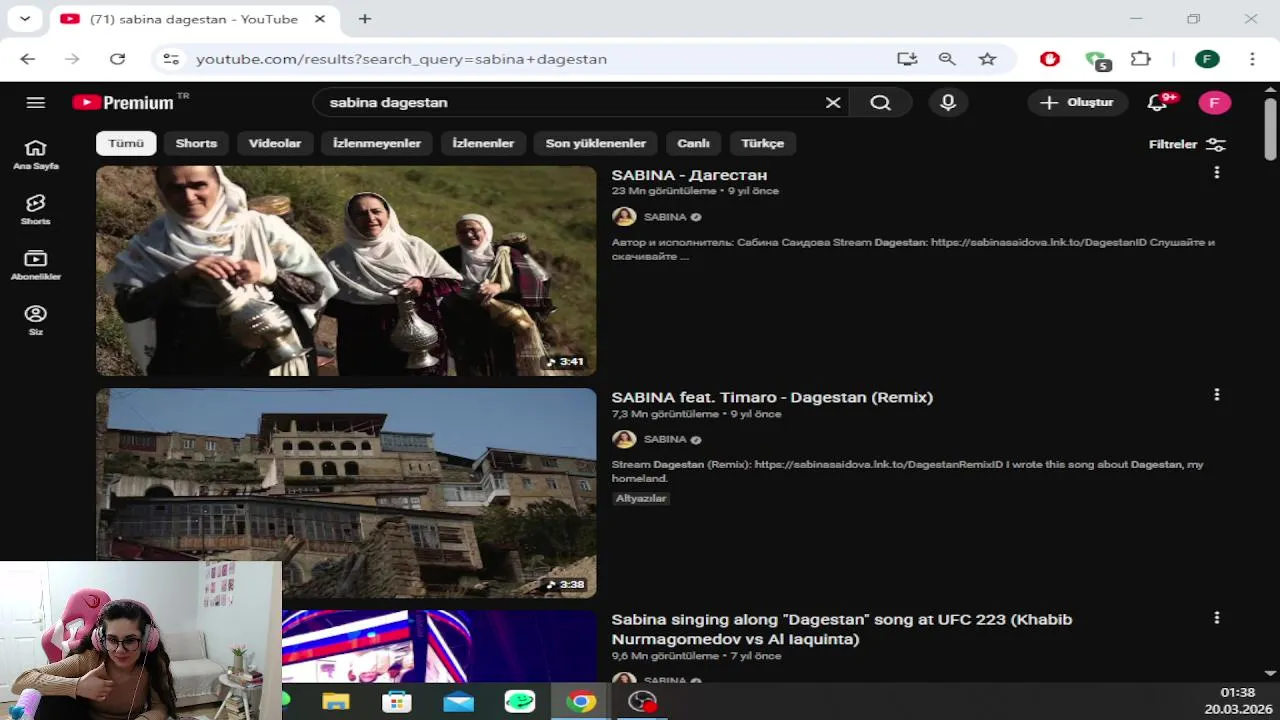This screenshot has height=720, width=1280.
Task: Open the YouTube hamburger guide menu
Action: pos(36,102)
